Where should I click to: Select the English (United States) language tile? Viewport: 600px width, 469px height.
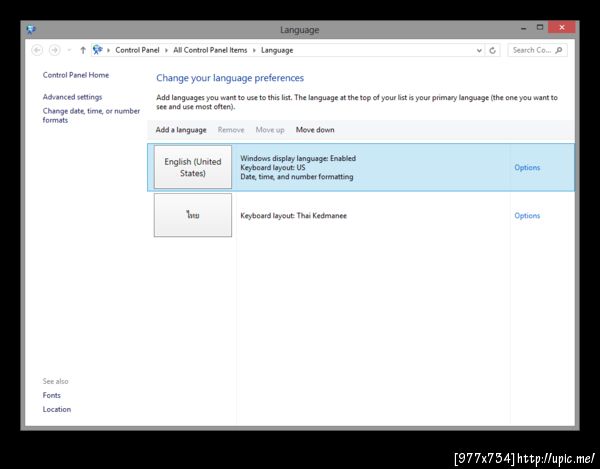[x=193, y=167]
